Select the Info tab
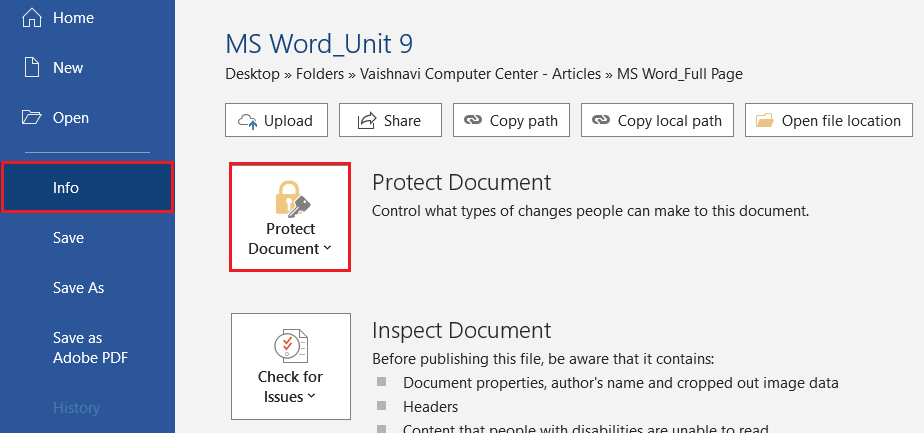 (87, 187)
